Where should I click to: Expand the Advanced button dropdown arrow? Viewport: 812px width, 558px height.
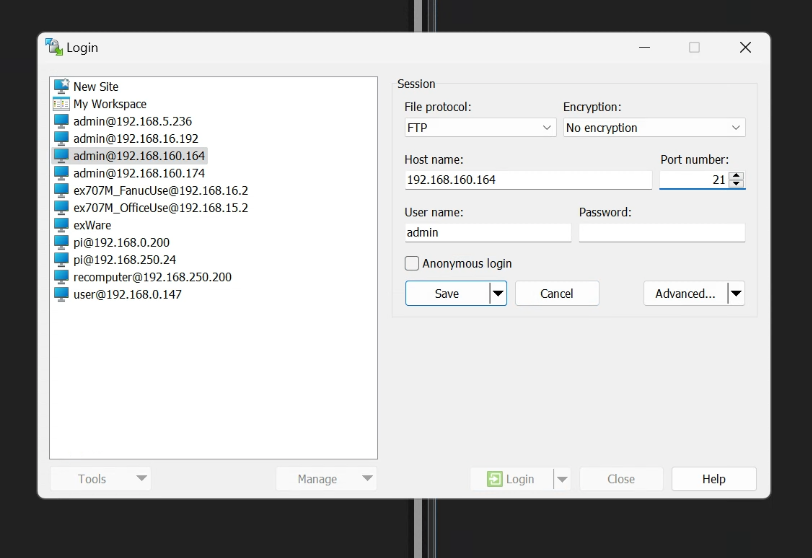tap(736, 294)
